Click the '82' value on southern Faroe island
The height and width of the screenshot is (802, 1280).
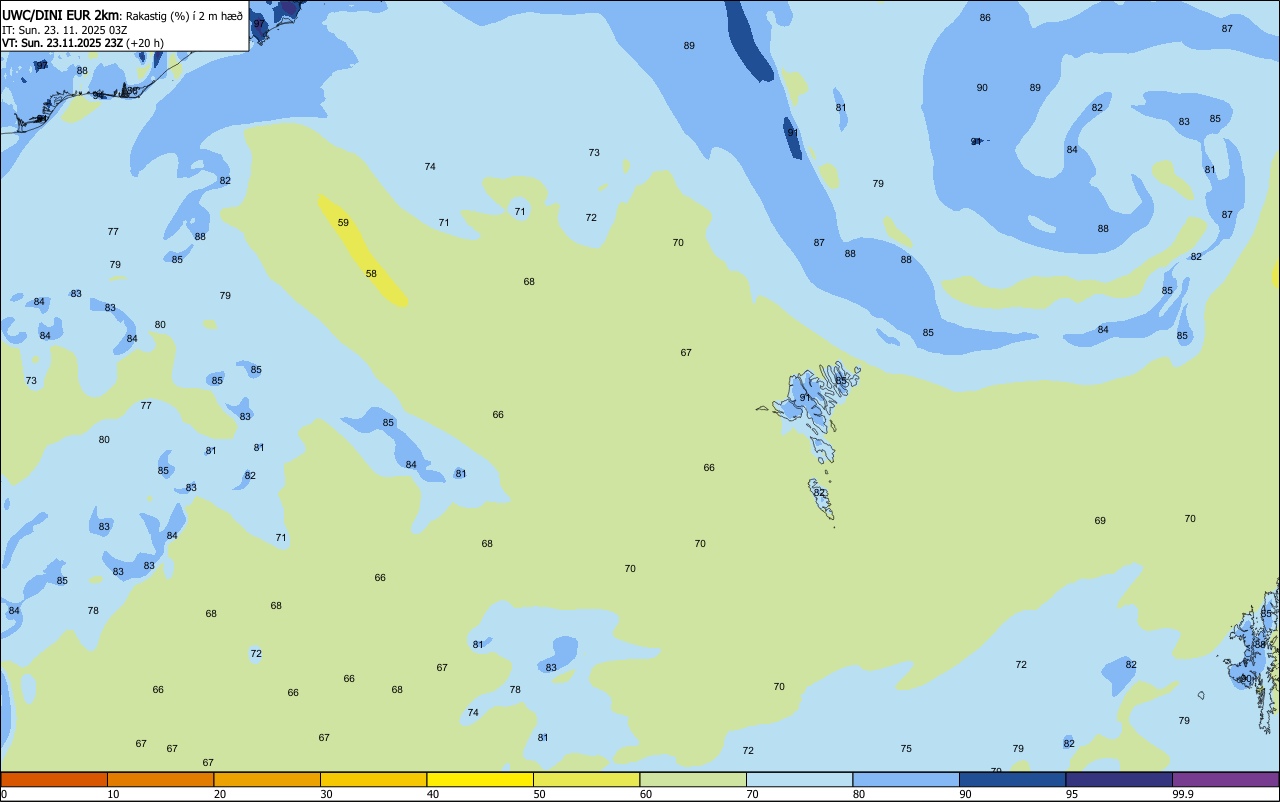[x=820, y=493]
